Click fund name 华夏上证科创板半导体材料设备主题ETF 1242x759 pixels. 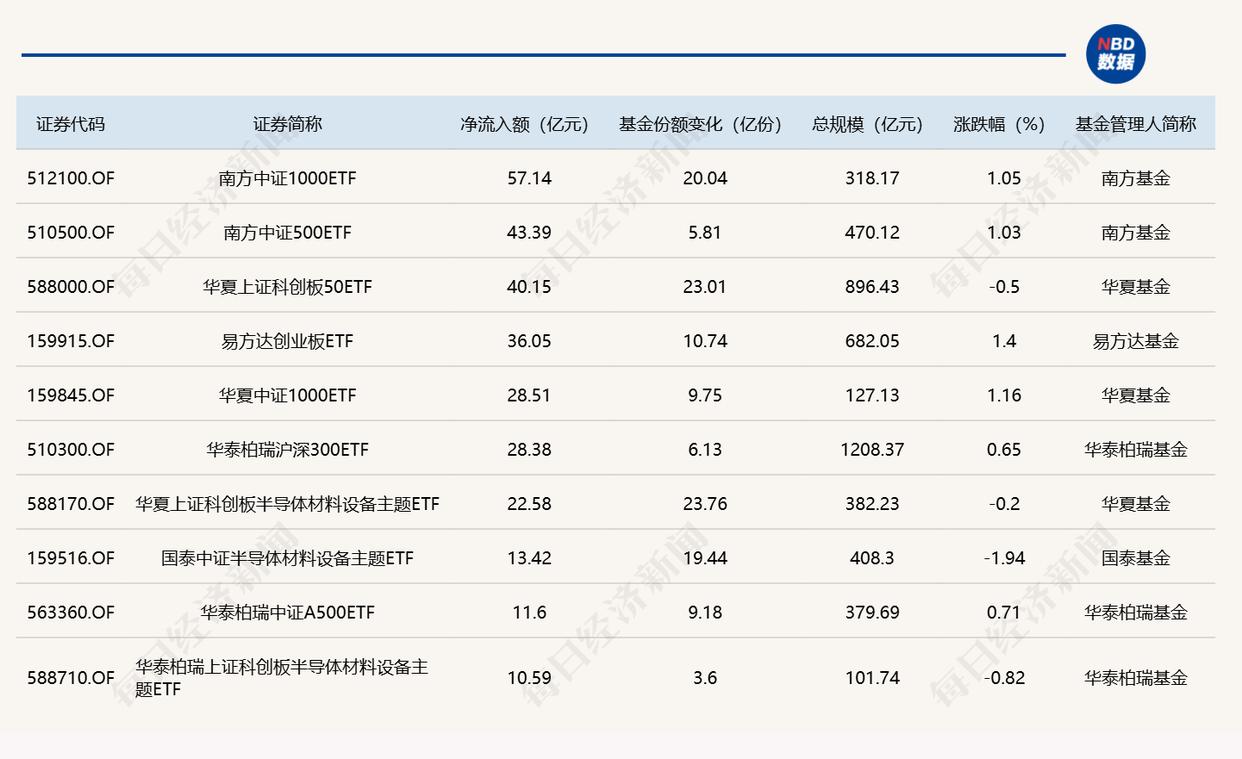pos(287,503)
